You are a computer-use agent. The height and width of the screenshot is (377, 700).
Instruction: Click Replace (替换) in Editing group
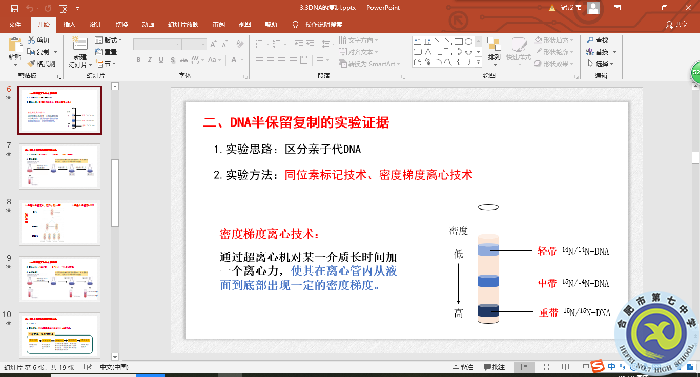click(601, 52)
